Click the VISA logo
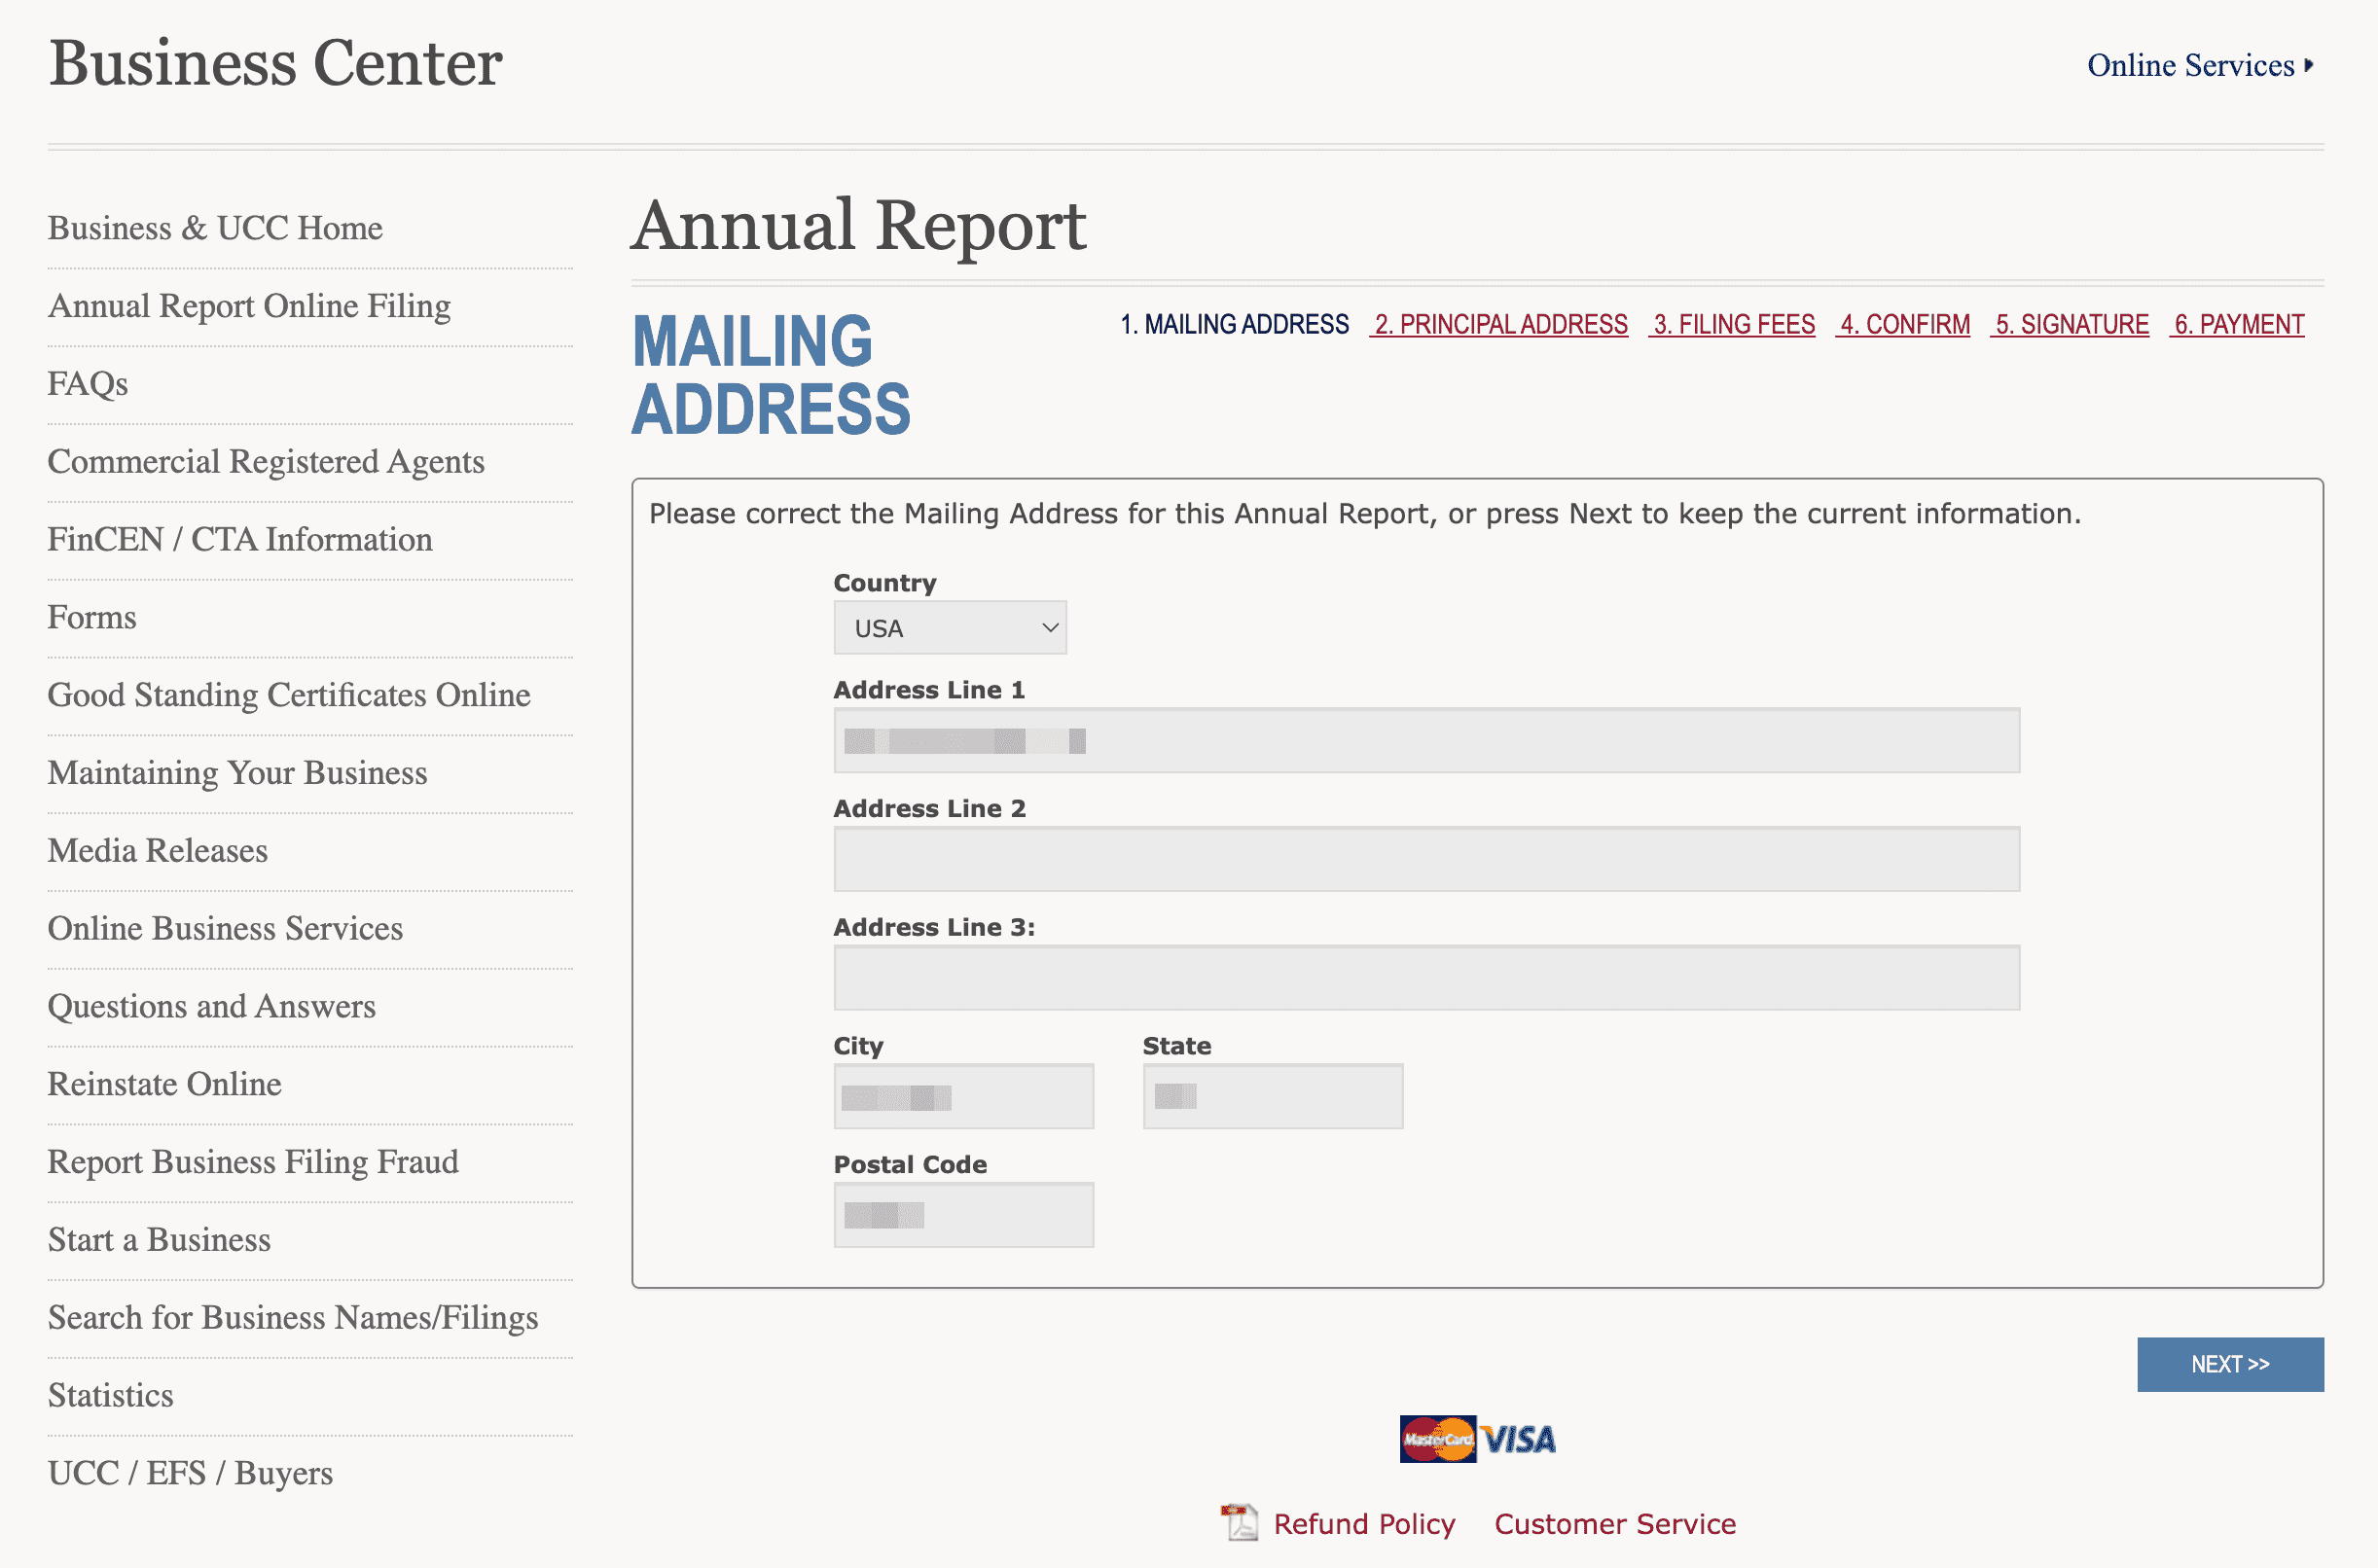 point(1518,1440)
